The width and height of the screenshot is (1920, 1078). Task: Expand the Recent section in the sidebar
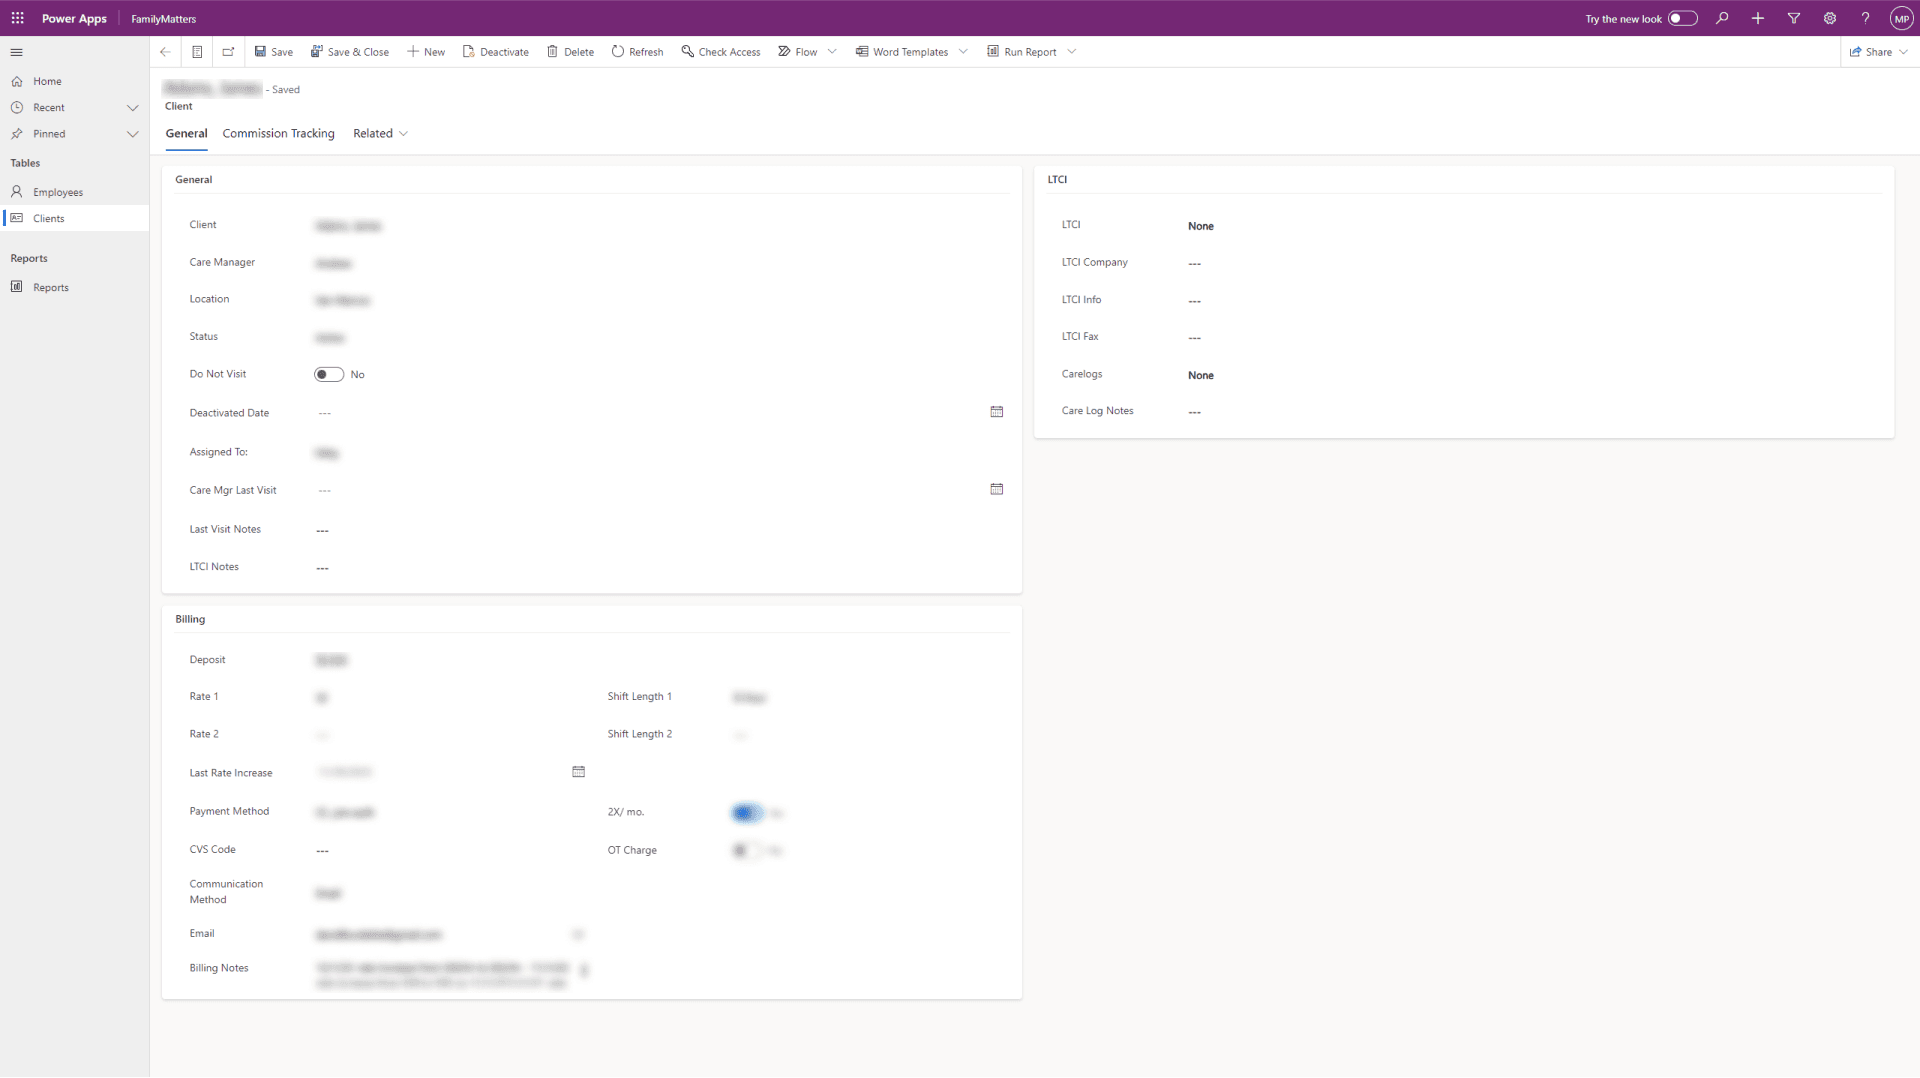tap(133, 107)
